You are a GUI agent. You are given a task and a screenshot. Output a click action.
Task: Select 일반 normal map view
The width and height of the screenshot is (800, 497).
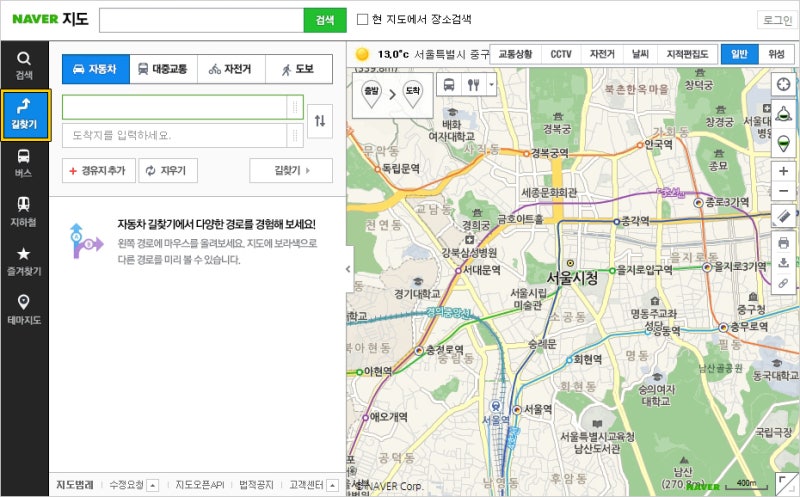739,54
